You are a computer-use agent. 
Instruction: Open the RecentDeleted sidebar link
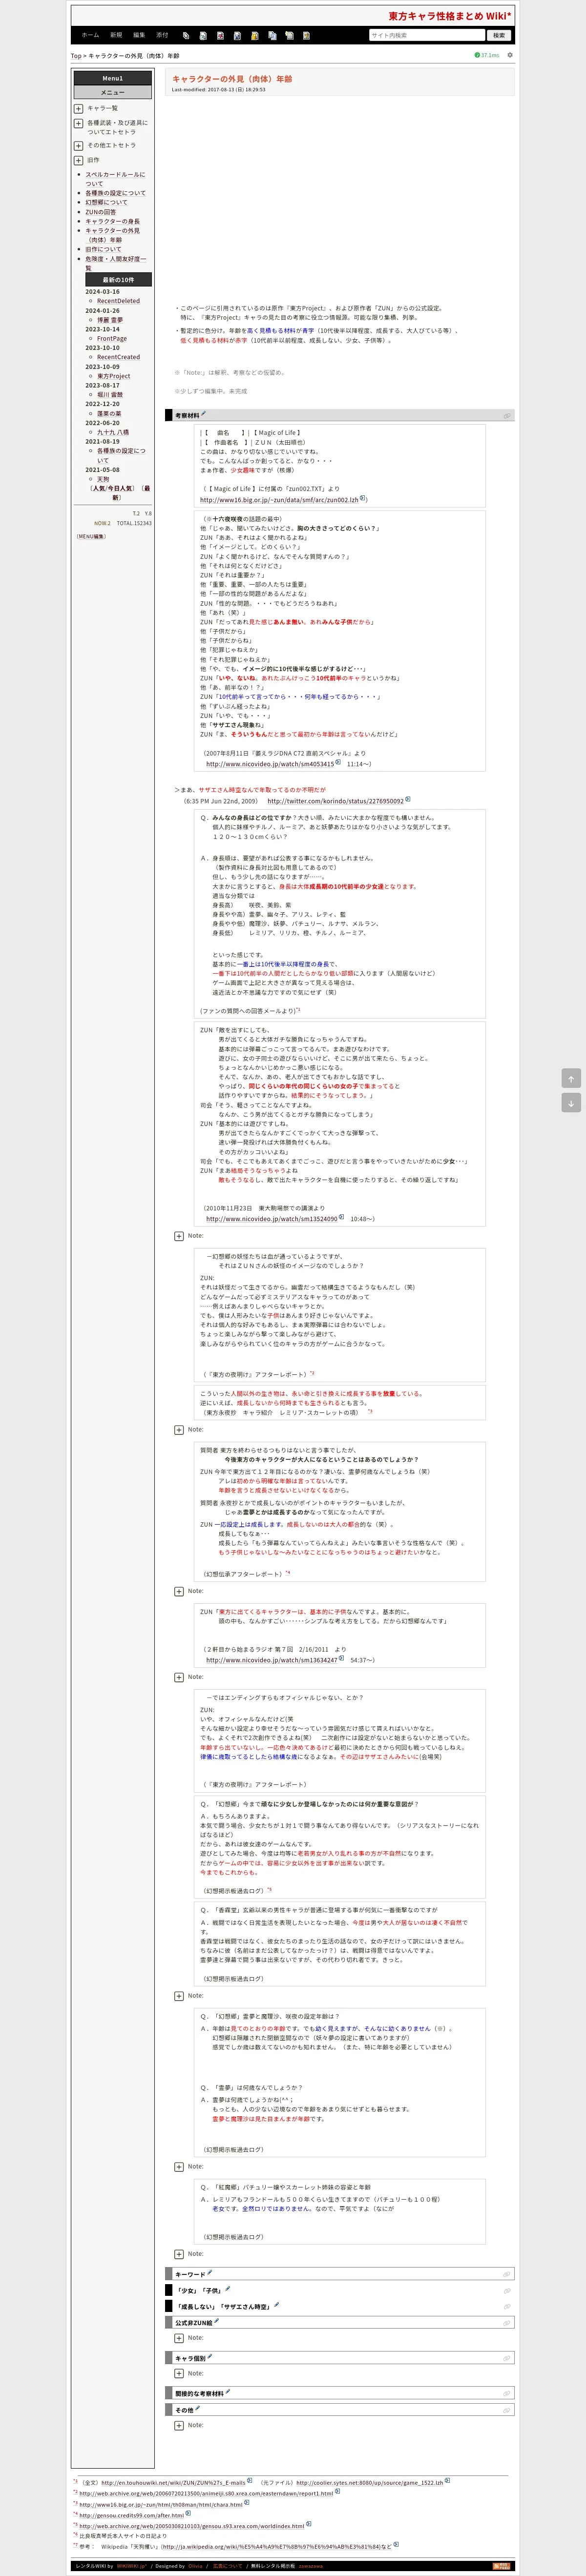click(x=118, y=301)
